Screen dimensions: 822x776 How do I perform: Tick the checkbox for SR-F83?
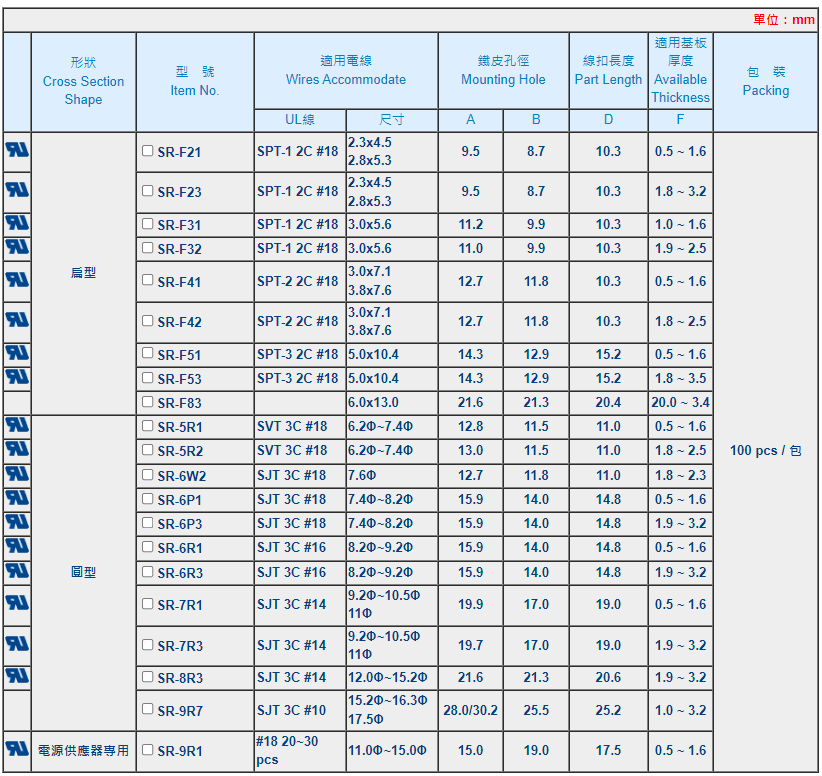tap(148, 402)
